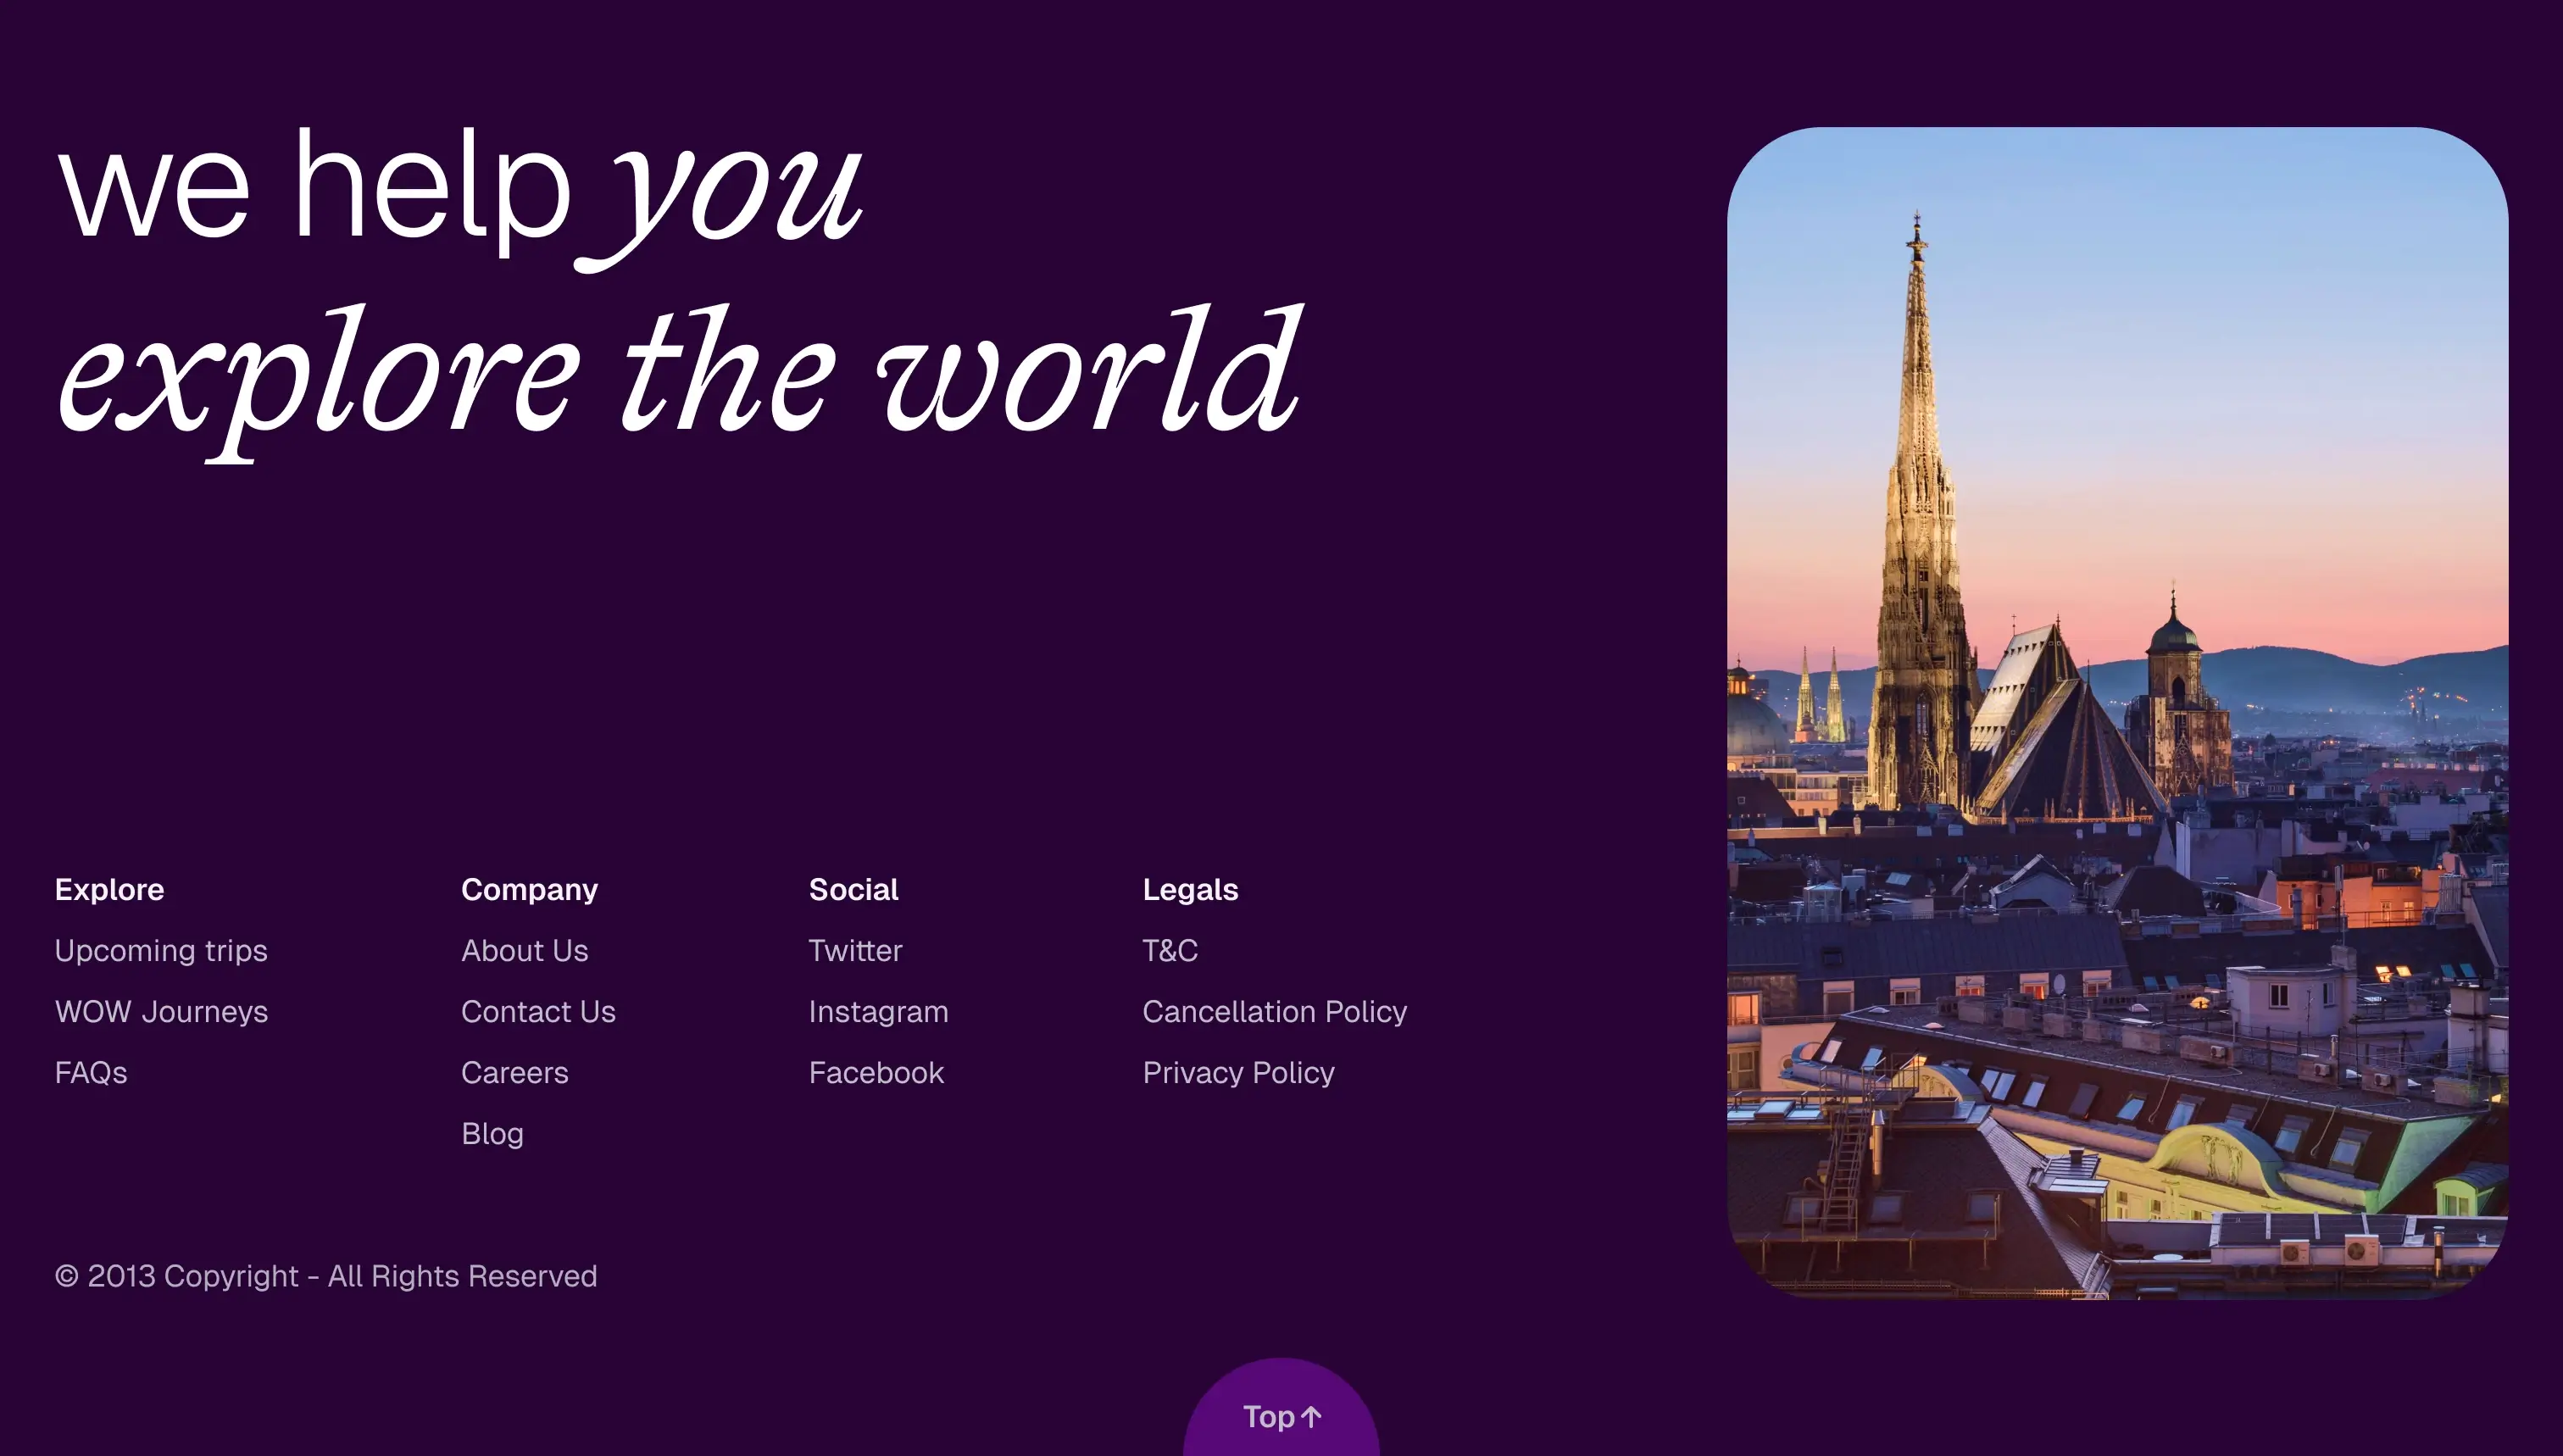
Task: Open the Blog link
Action: (492, 1133)
